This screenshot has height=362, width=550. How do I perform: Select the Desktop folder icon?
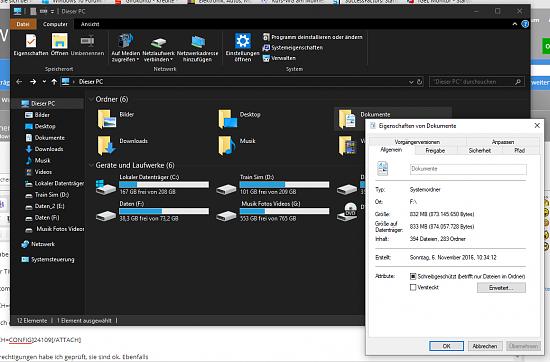227,119
